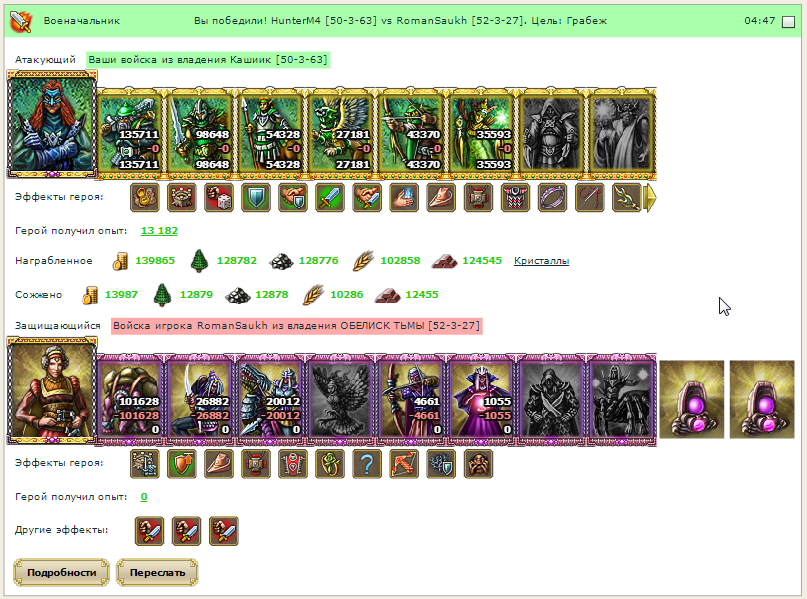Select the screaming face defender effect icon
The height and width of the screenshot is (599, 807).
(x=478, y=464)
